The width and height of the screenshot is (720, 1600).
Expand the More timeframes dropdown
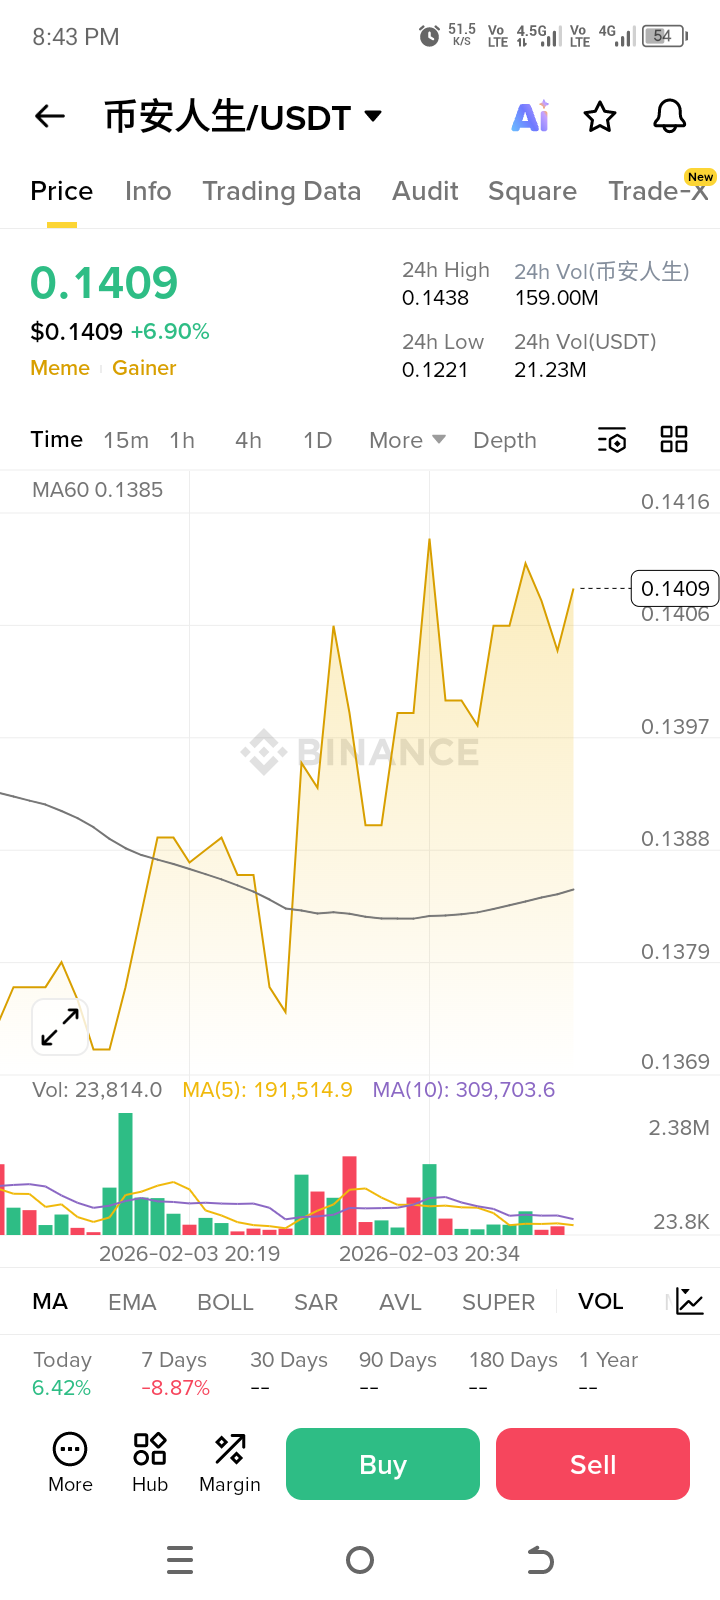[407, 440]
